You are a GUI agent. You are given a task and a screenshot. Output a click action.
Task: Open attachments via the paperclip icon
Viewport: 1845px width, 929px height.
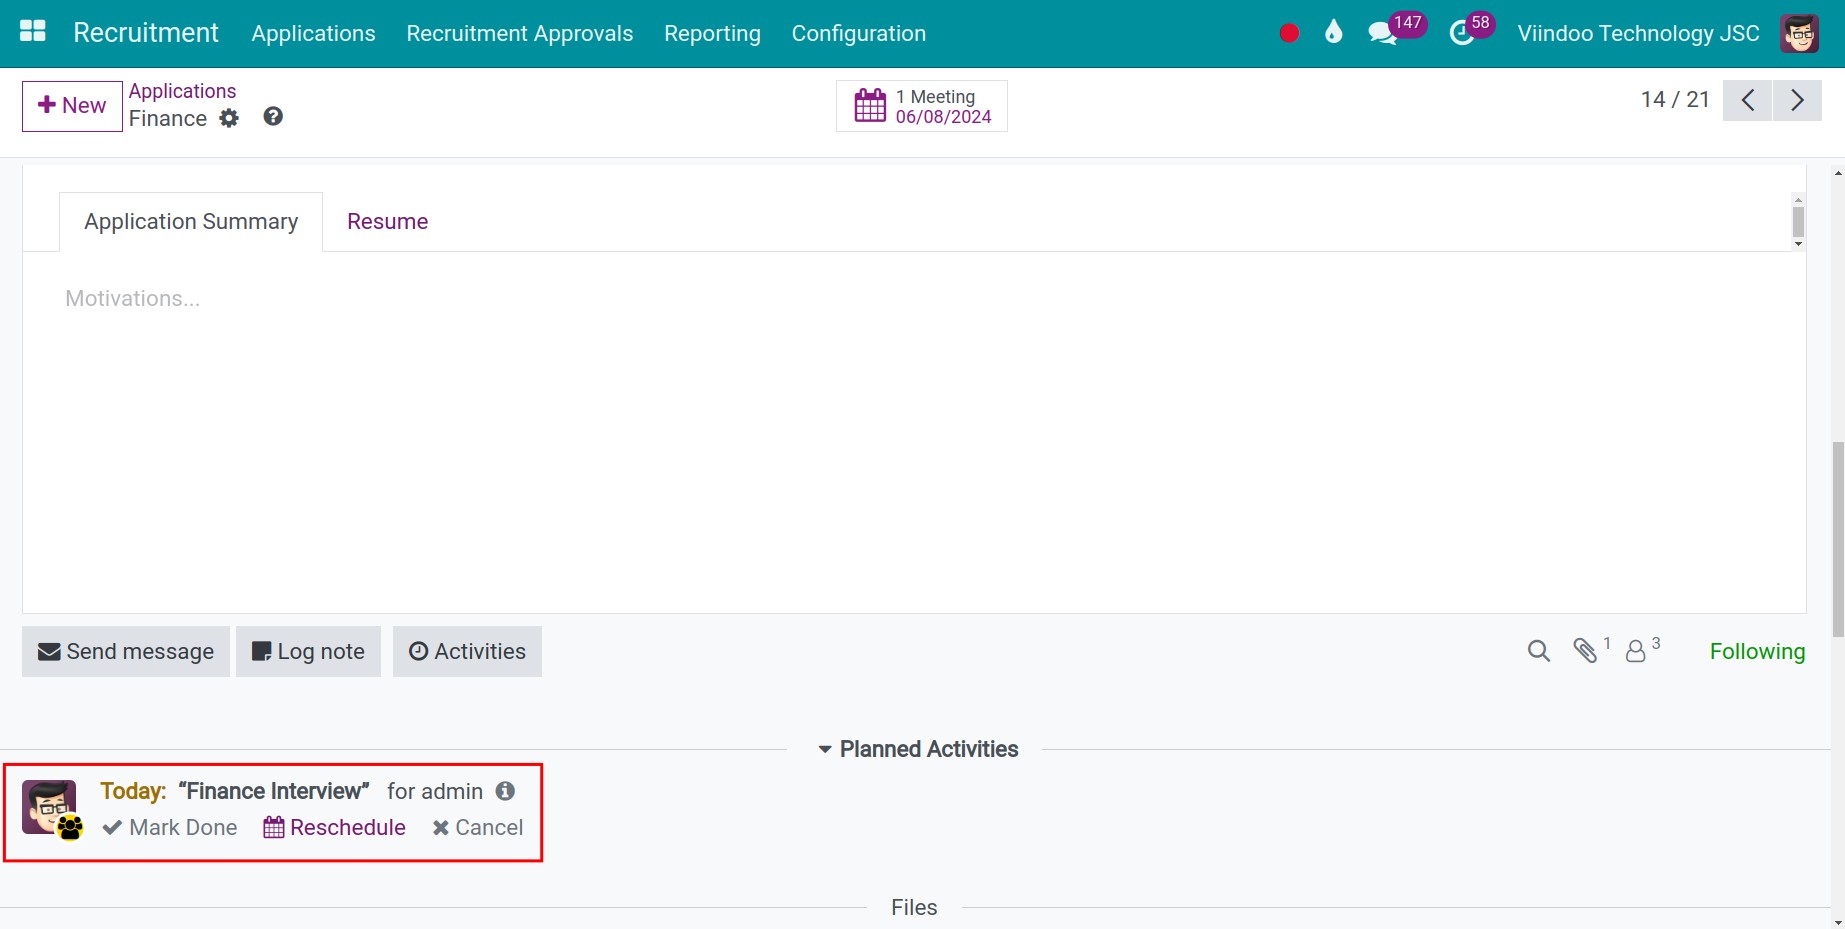click(1585, 651)
